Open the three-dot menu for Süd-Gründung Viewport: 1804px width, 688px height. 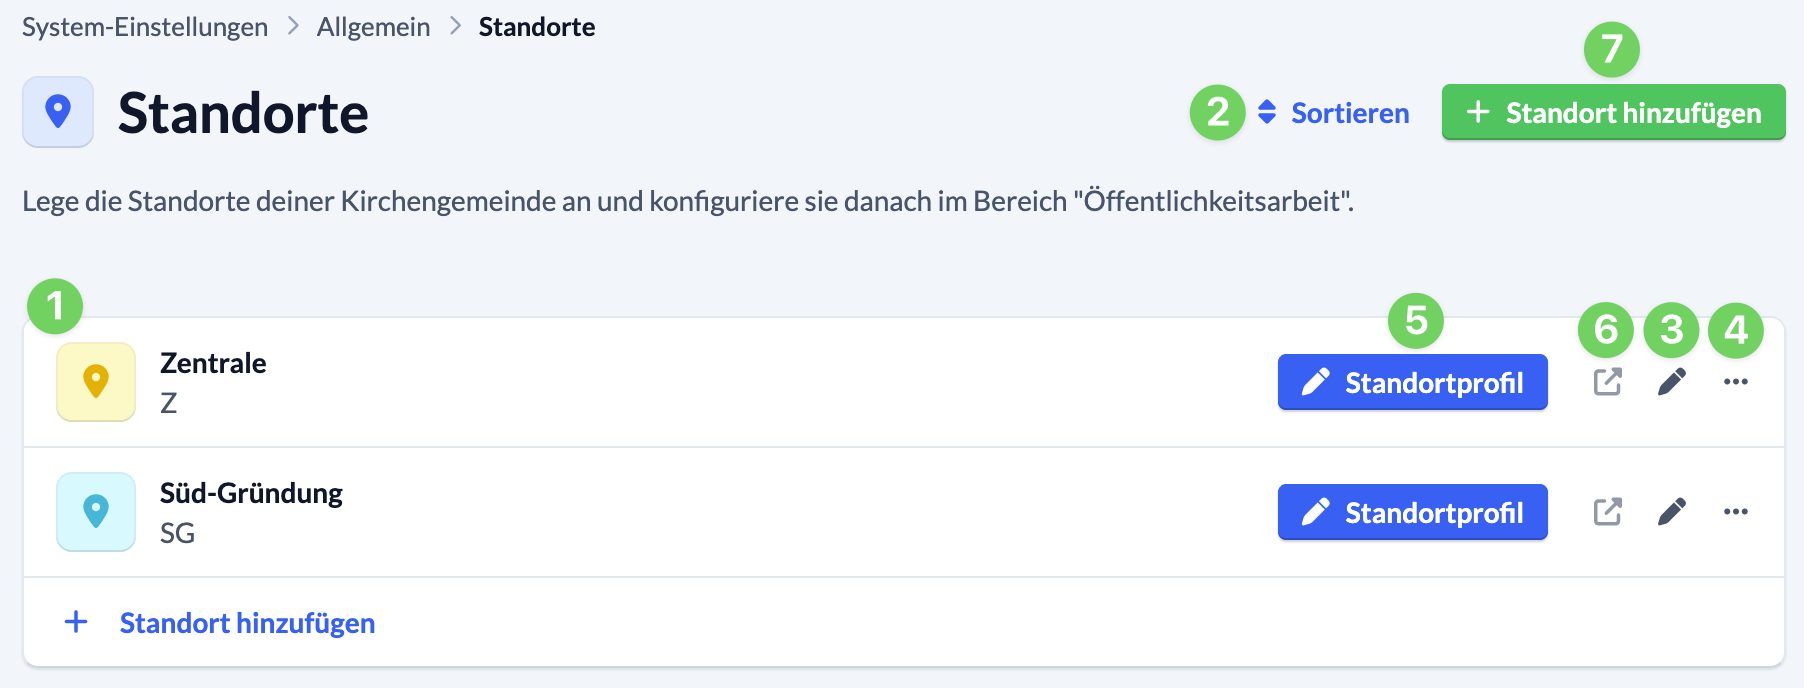pos(1737,512)
